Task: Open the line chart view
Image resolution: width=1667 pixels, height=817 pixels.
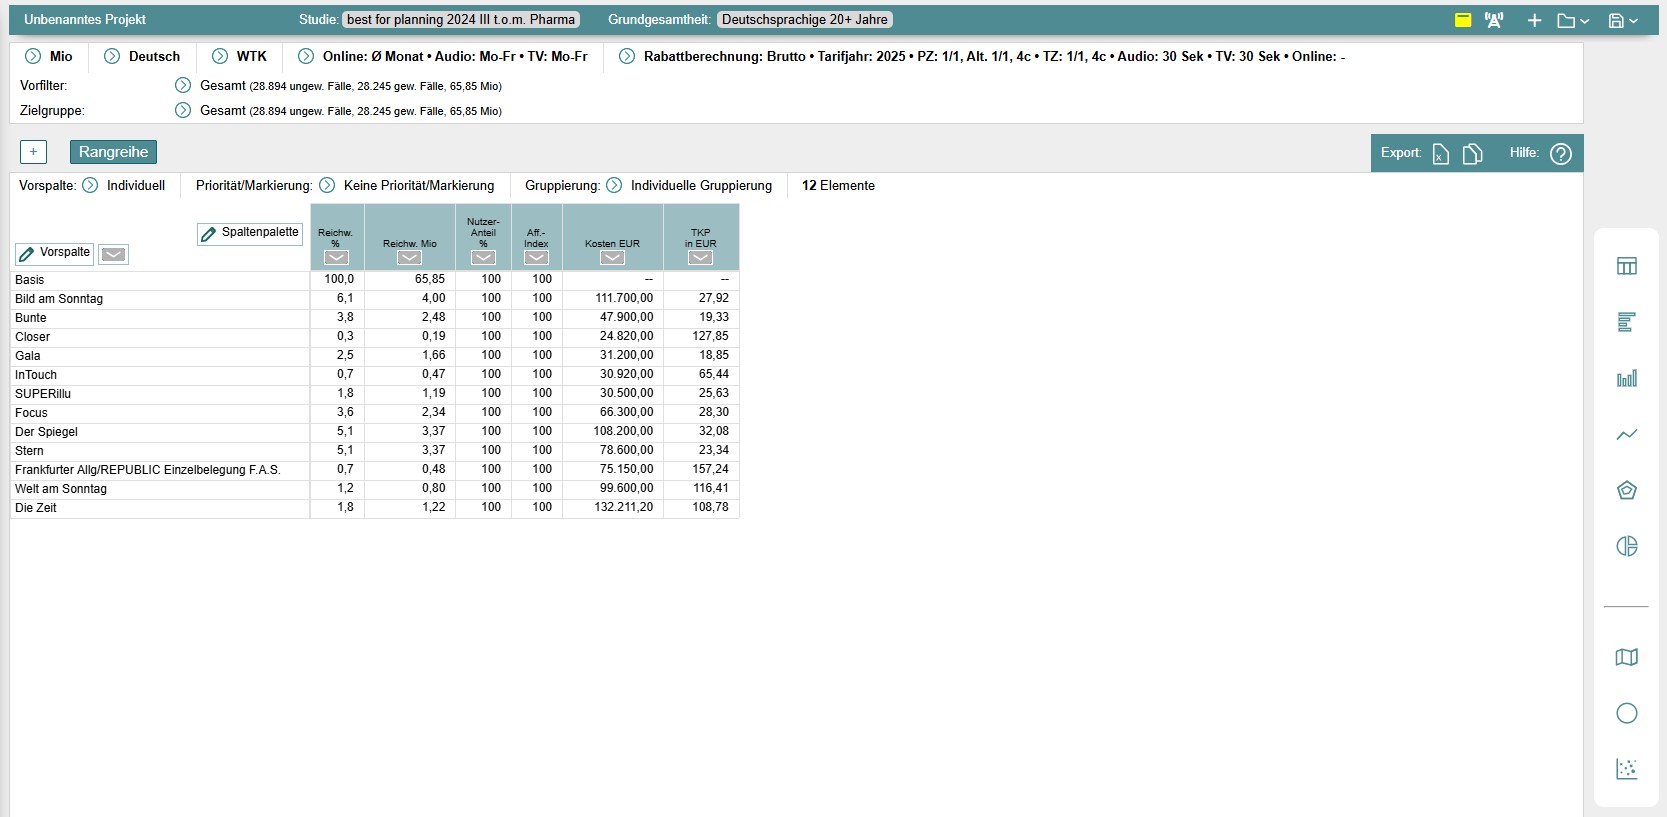Action: 1626,434
